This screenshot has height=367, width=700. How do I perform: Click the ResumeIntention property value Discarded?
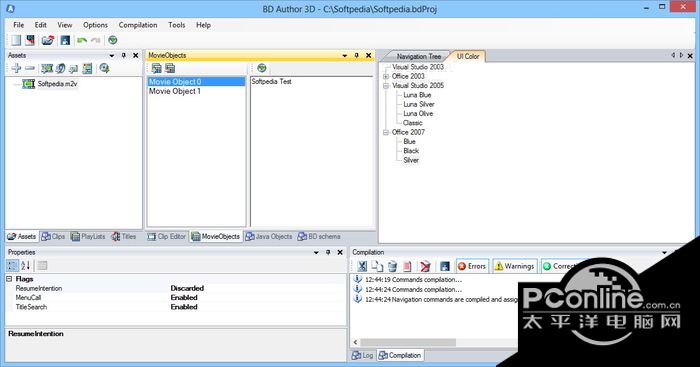[187, 288]
